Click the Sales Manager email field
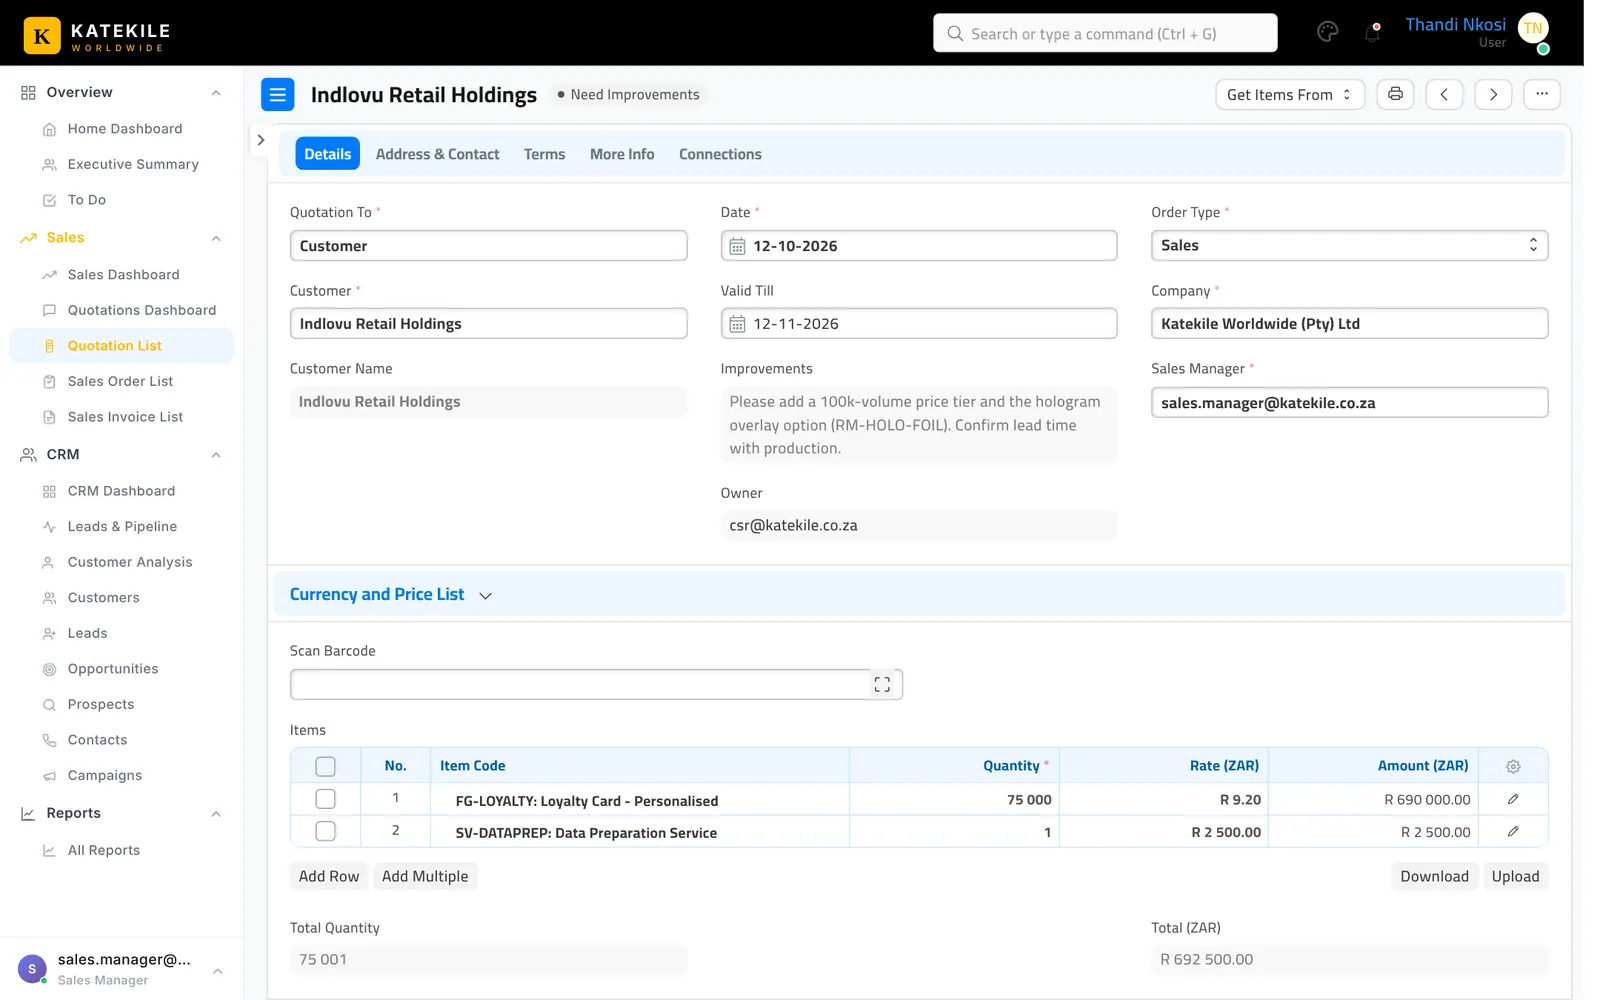 coord(1349,403)
